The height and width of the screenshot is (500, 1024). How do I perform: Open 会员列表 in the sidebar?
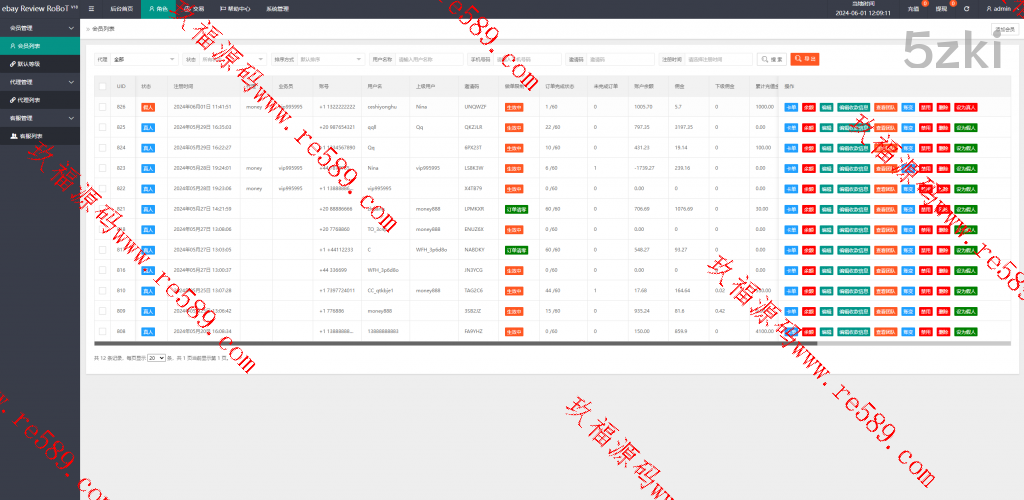click(40, 46)
